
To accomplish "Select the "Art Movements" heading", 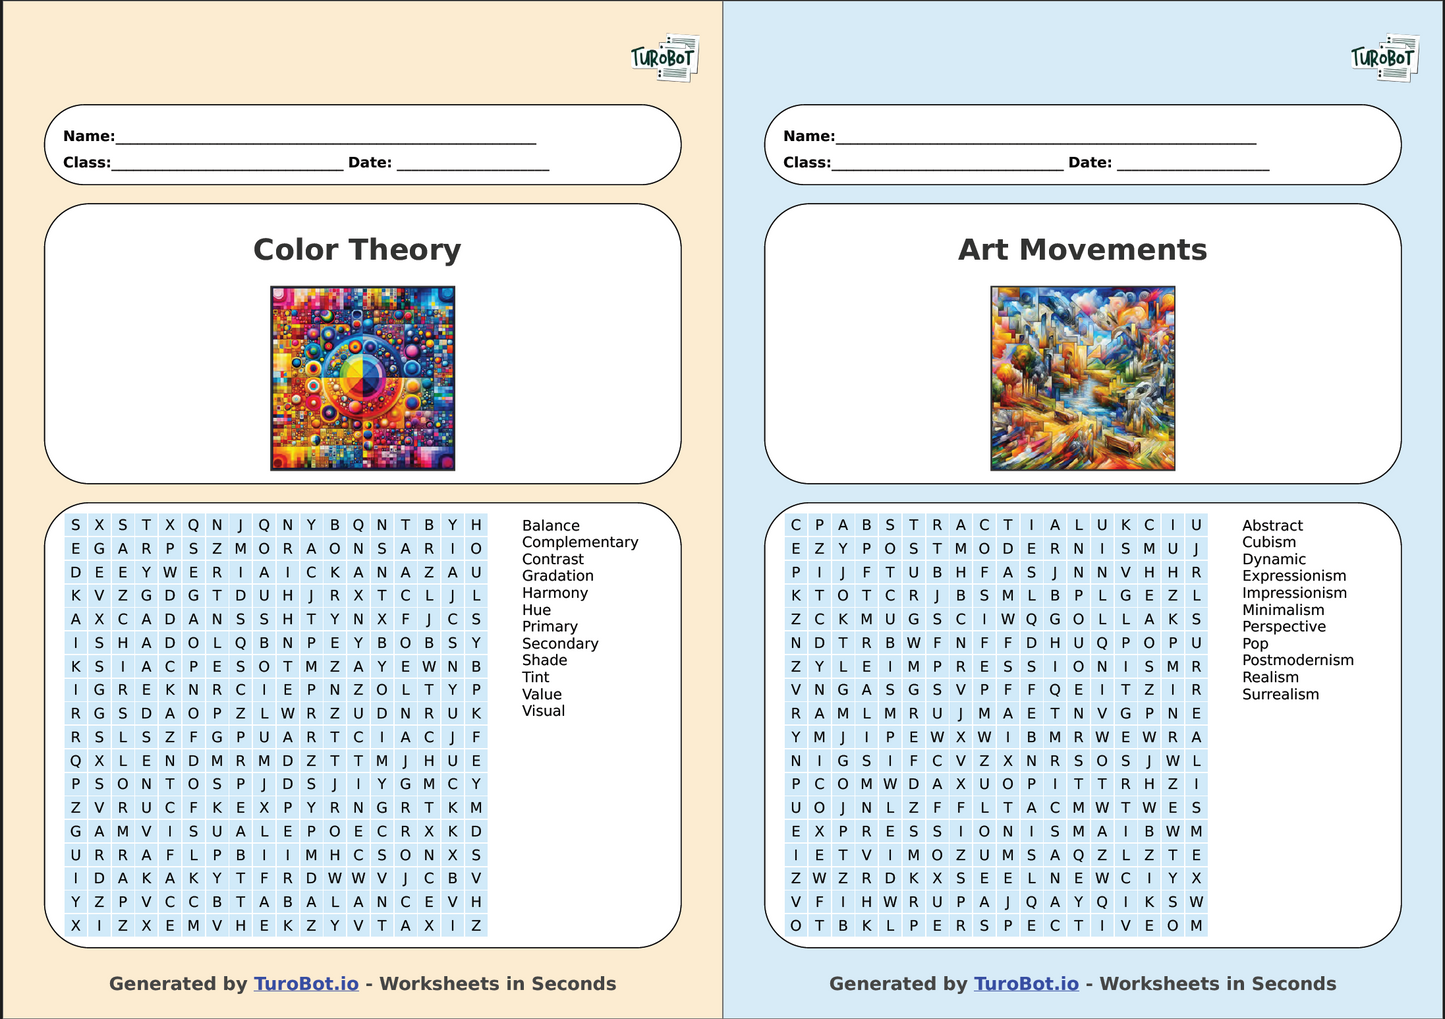I will (x=1083, y=250).
